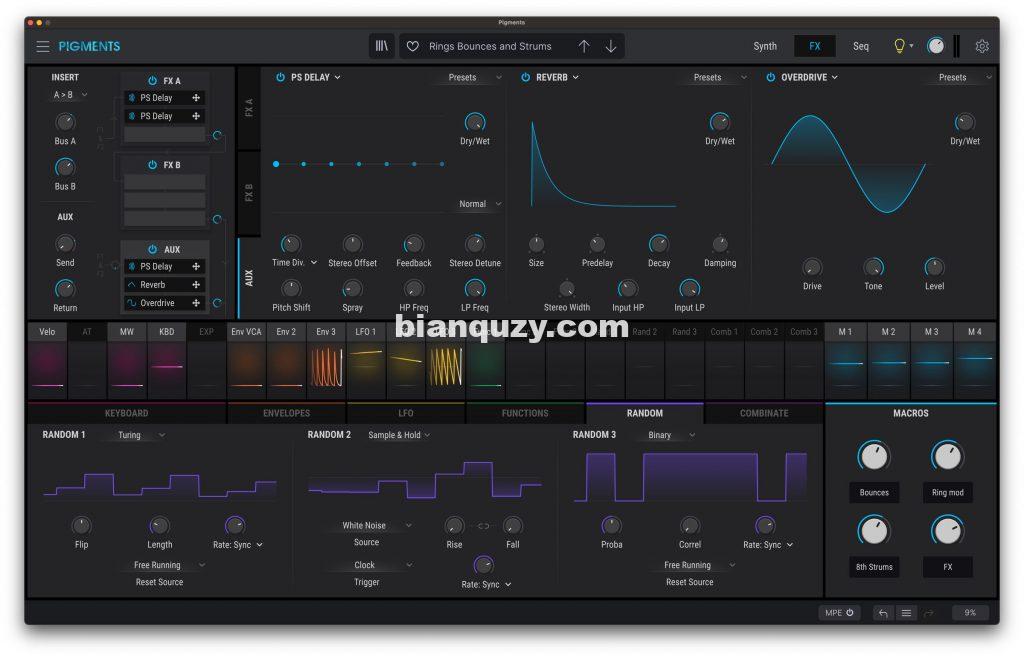Select the FX B vertical bus tab
The height and width of the screenshot is (657, 1024).
249,193
